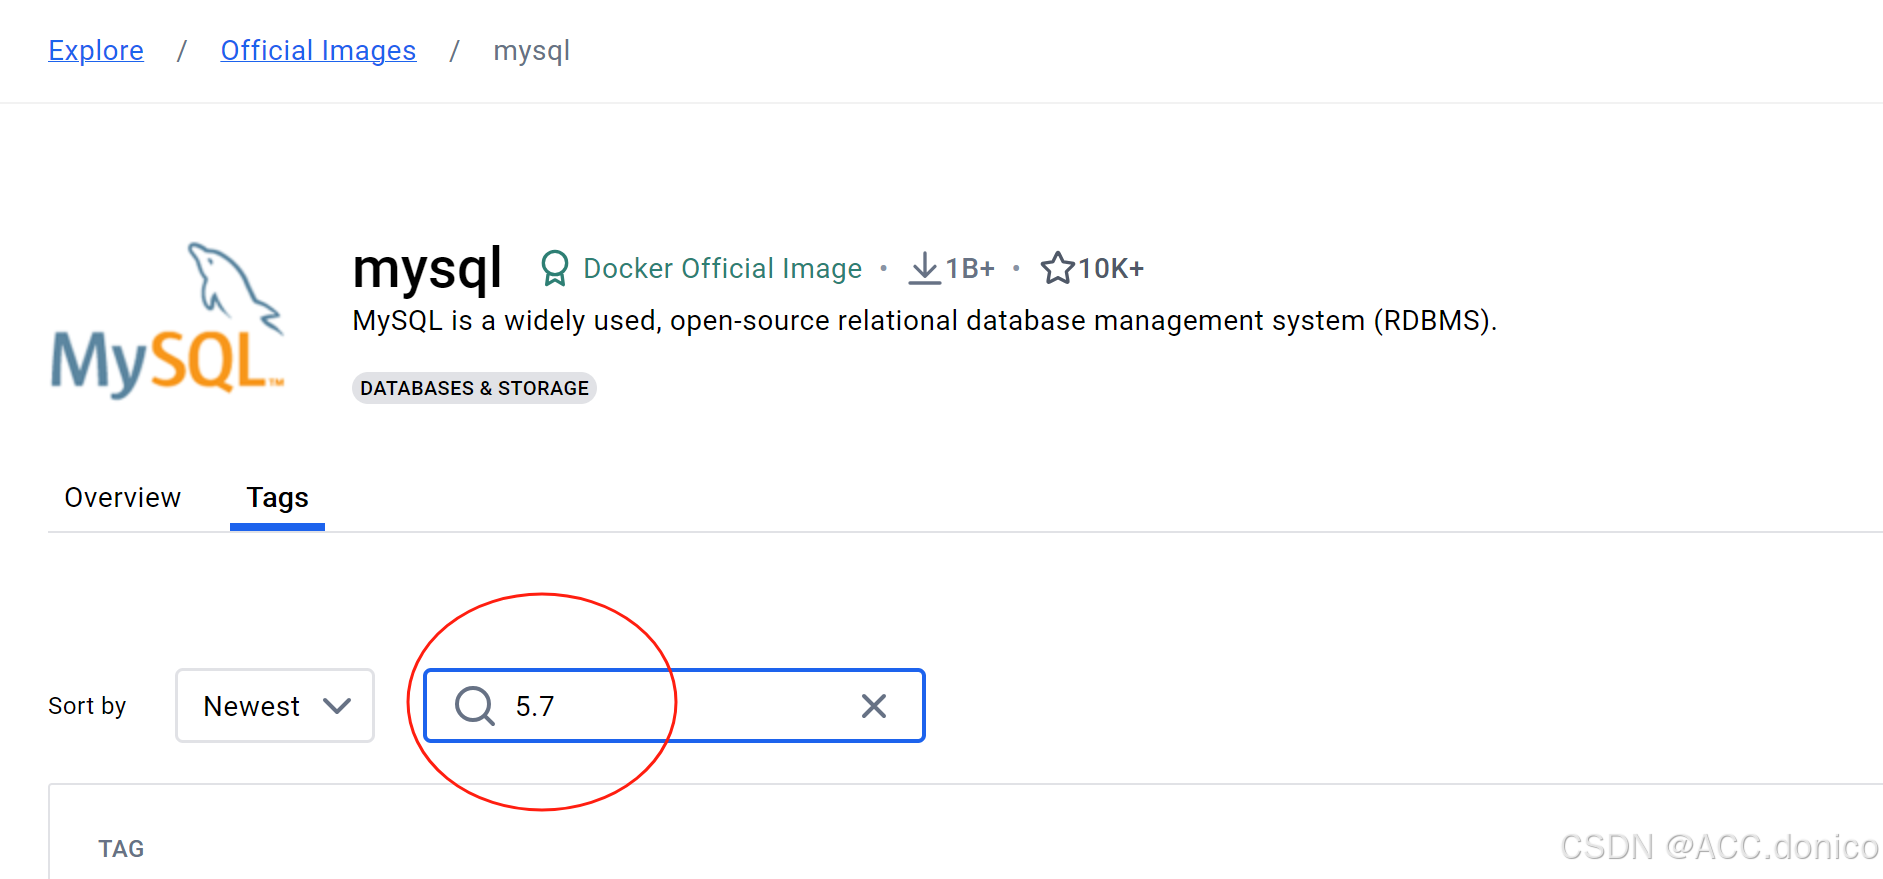The image size is (1883, 879).
Task: Click the mysql breadcrumb text
Action: (x=531, y=50)
